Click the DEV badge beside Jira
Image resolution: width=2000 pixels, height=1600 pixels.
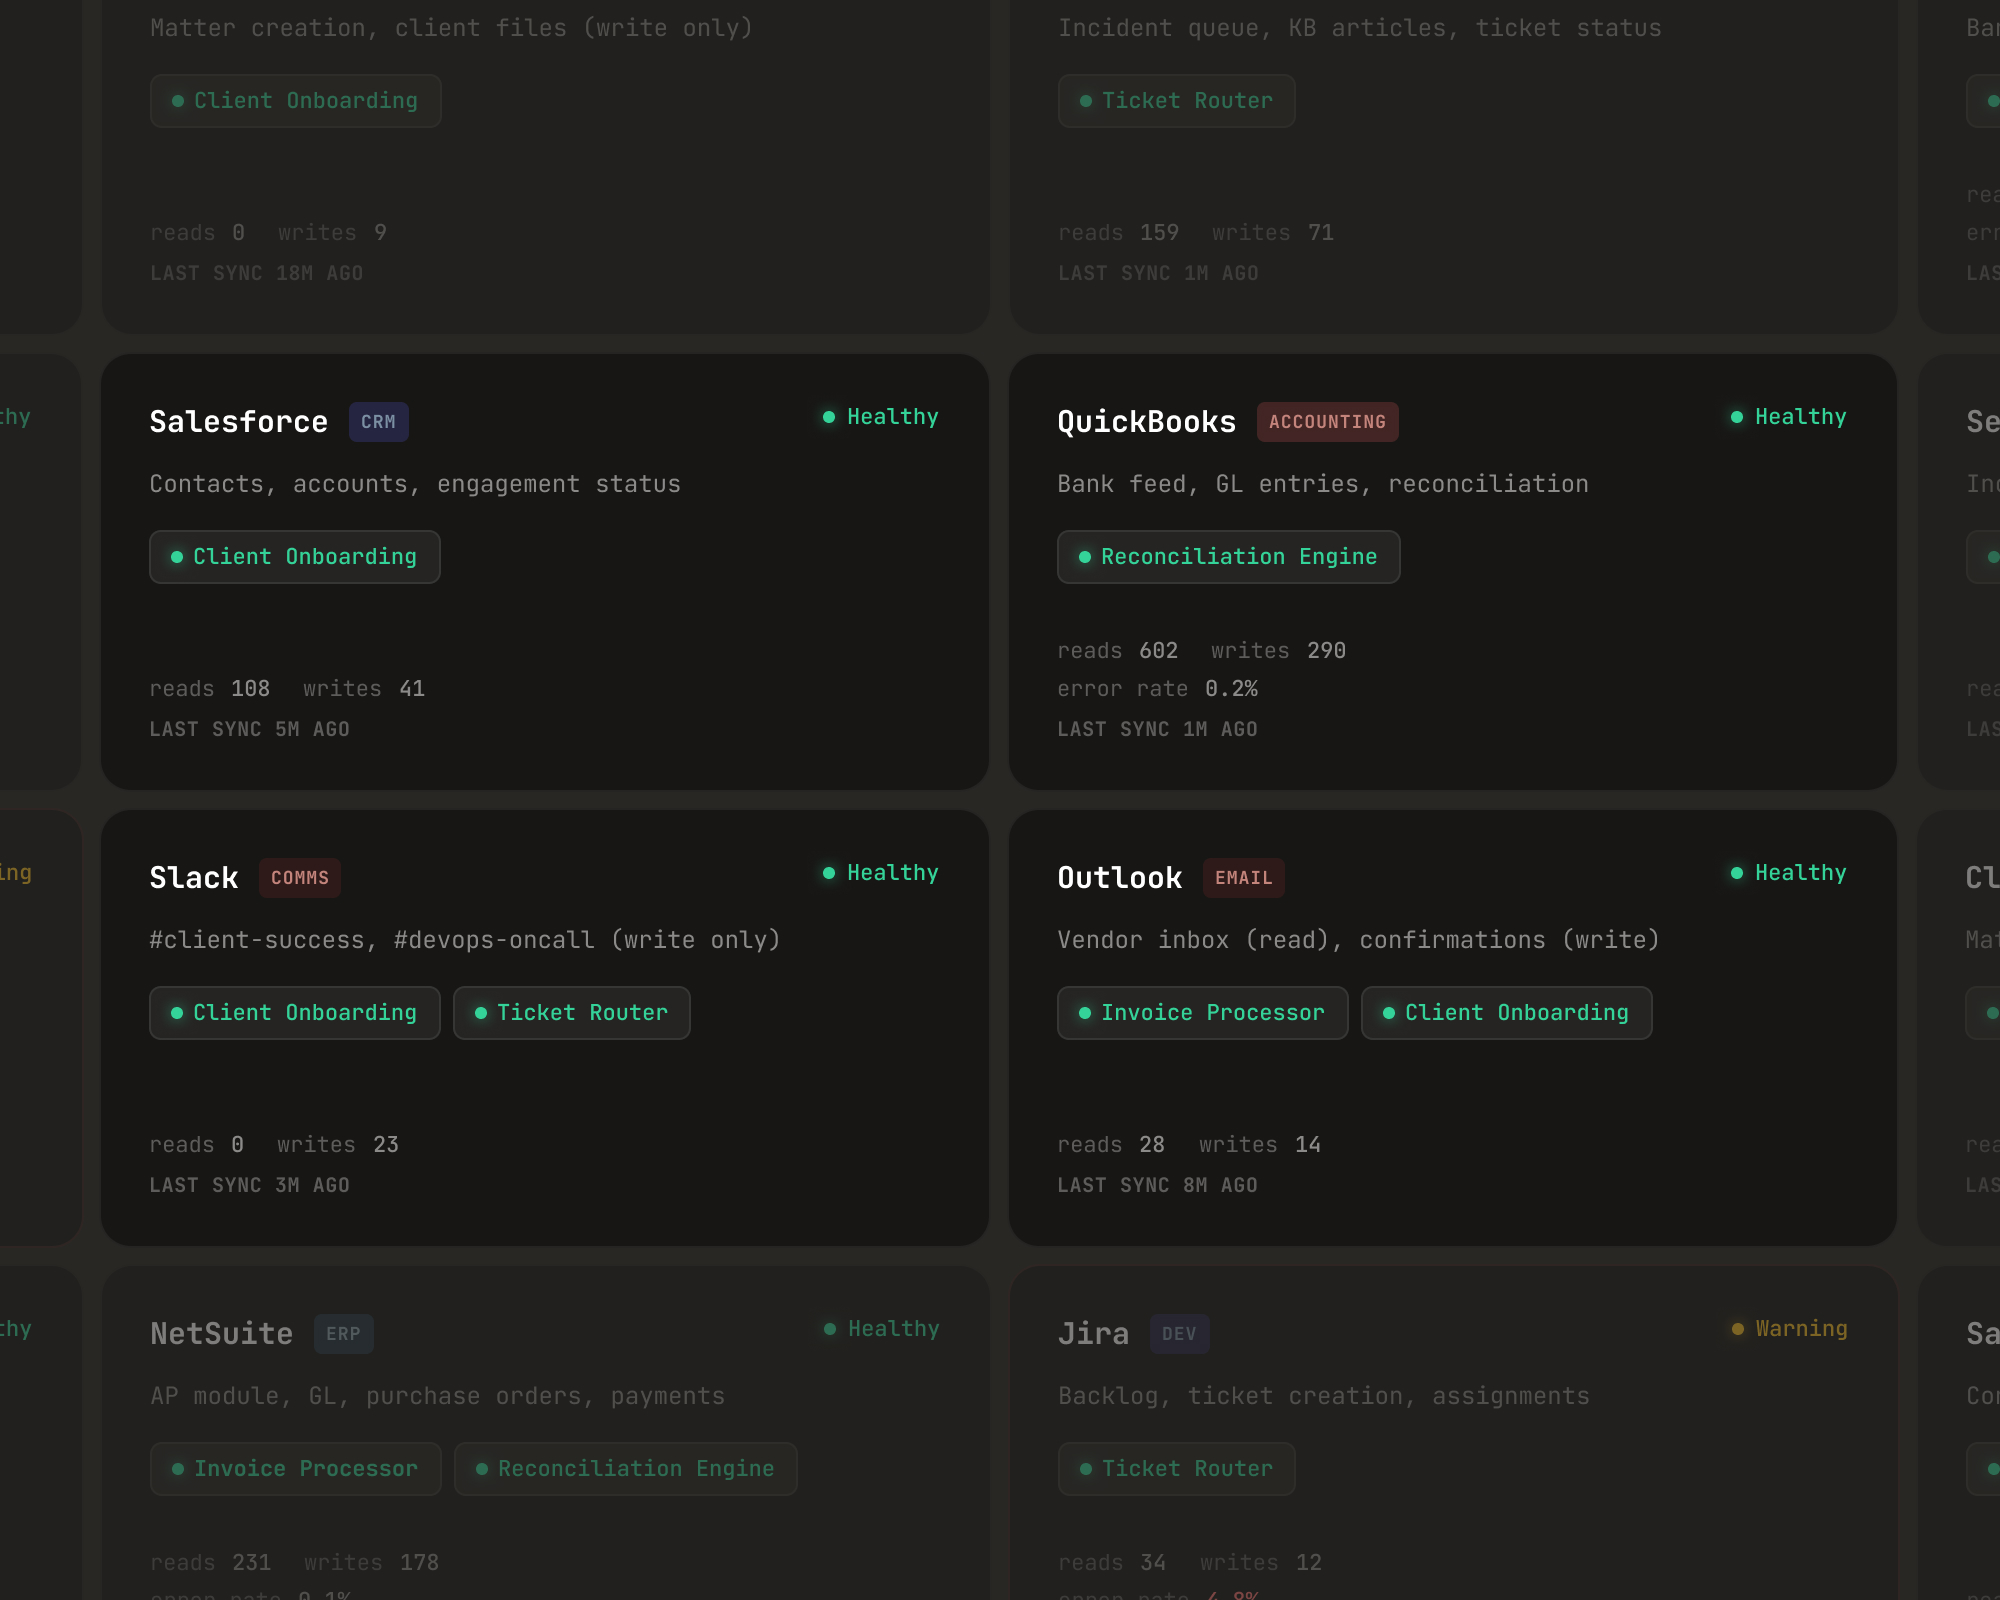(1180, 1334)
